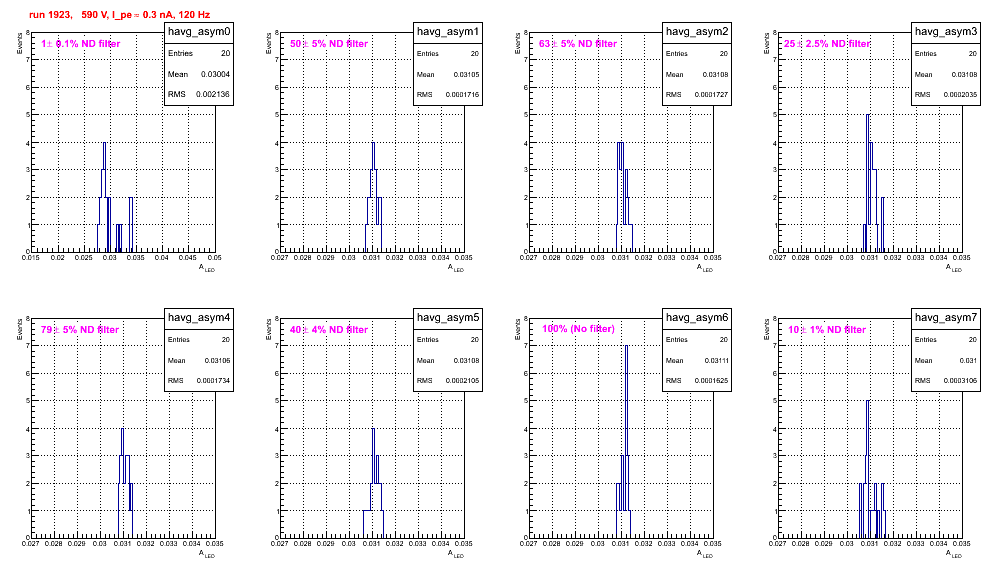
Task: Click Mean row in havg_asym2 stats box
Action: tap(697, 74)
